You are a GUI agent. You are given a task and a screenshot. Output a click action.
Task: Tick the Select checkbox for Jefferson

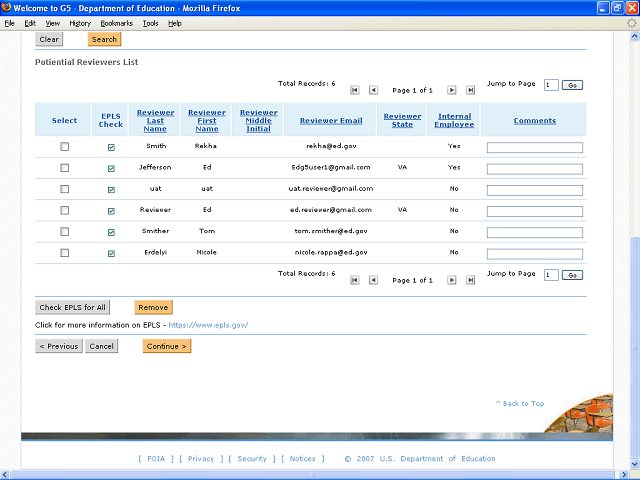(65, 168)
